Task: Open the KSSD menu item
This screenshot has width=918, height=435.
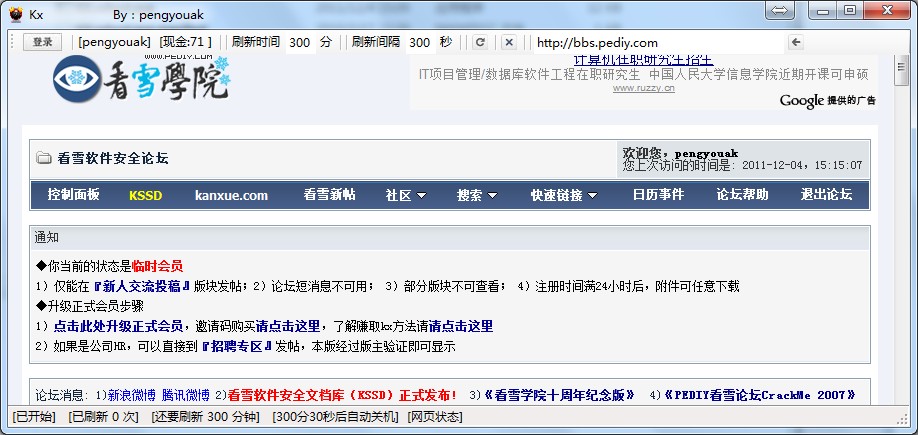Action: point(145,196)
